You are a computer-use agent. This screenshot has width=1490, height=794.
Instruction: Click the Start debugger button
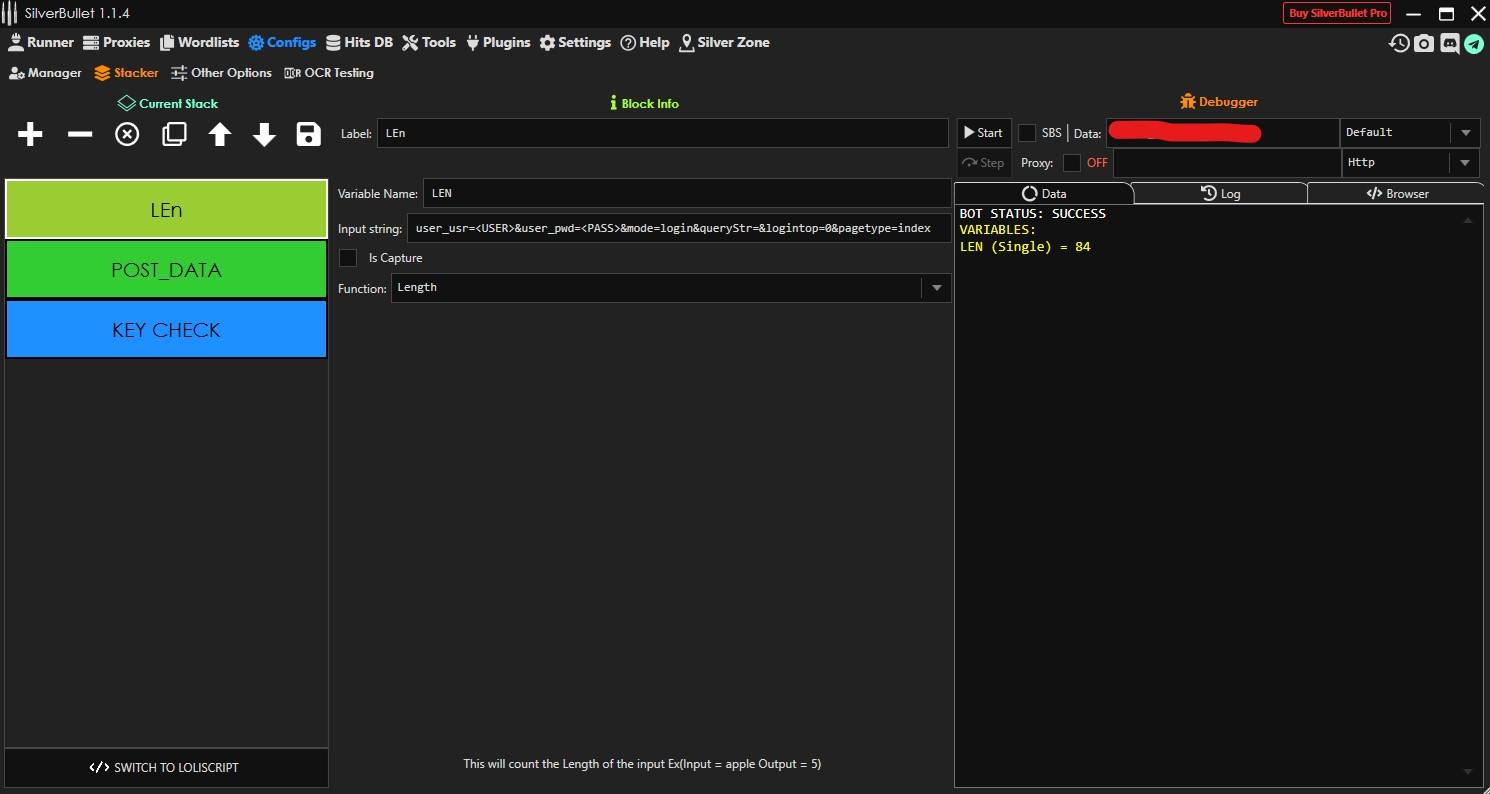[983, 132]
